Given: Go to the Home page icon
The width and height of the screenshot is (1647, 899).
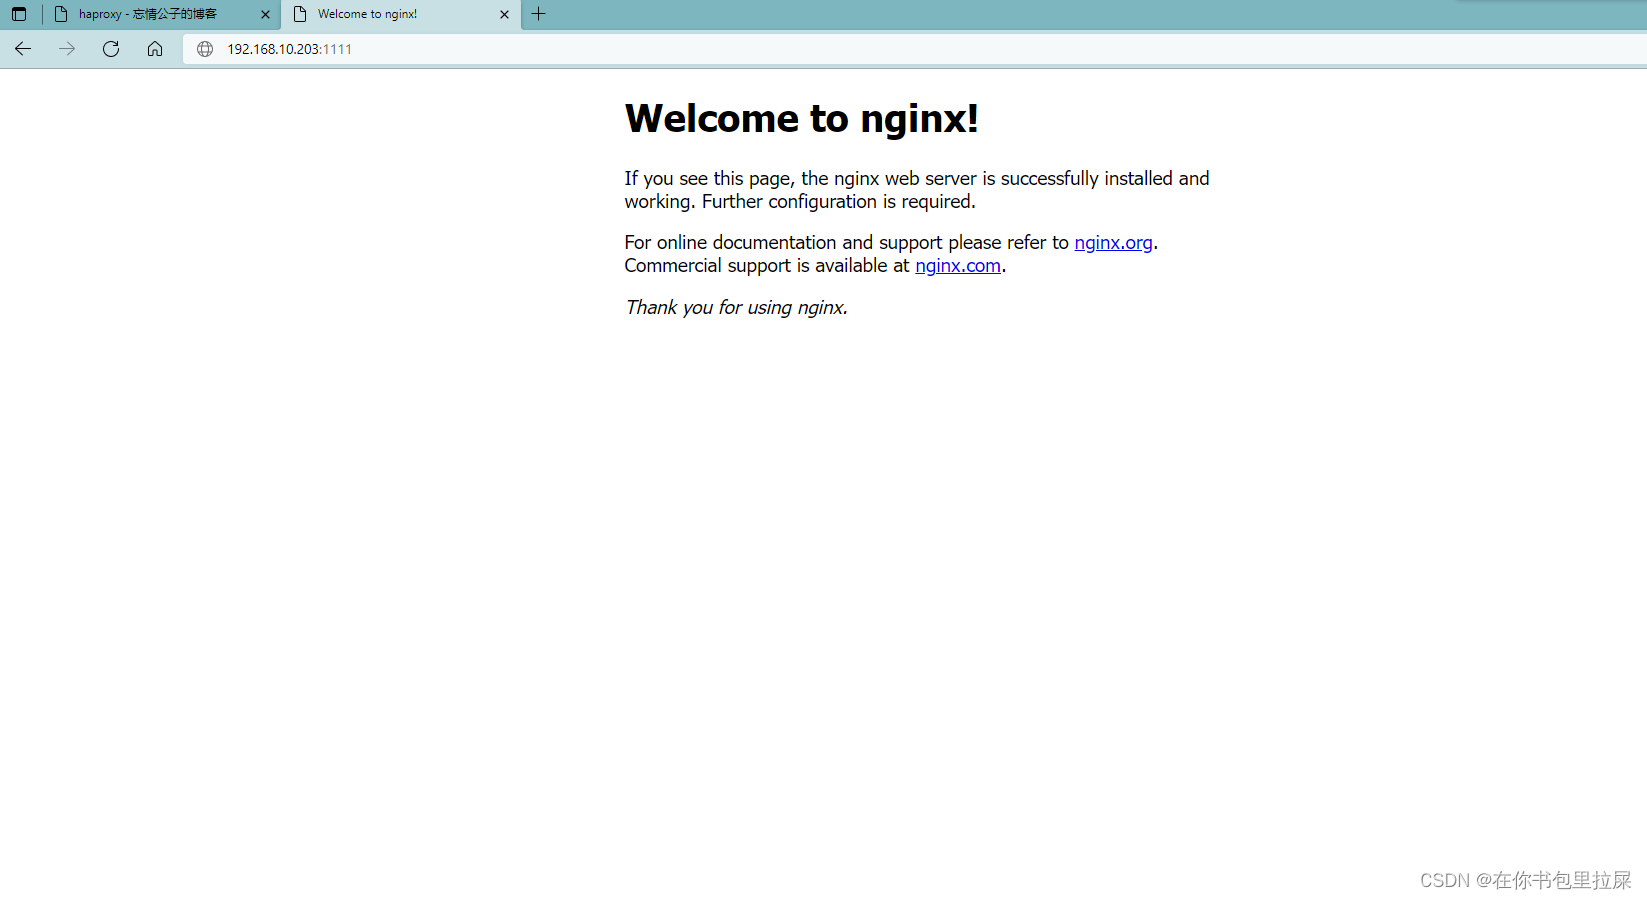Looking at the screenshot, I should pyautogui.click(x=155, y=49).
